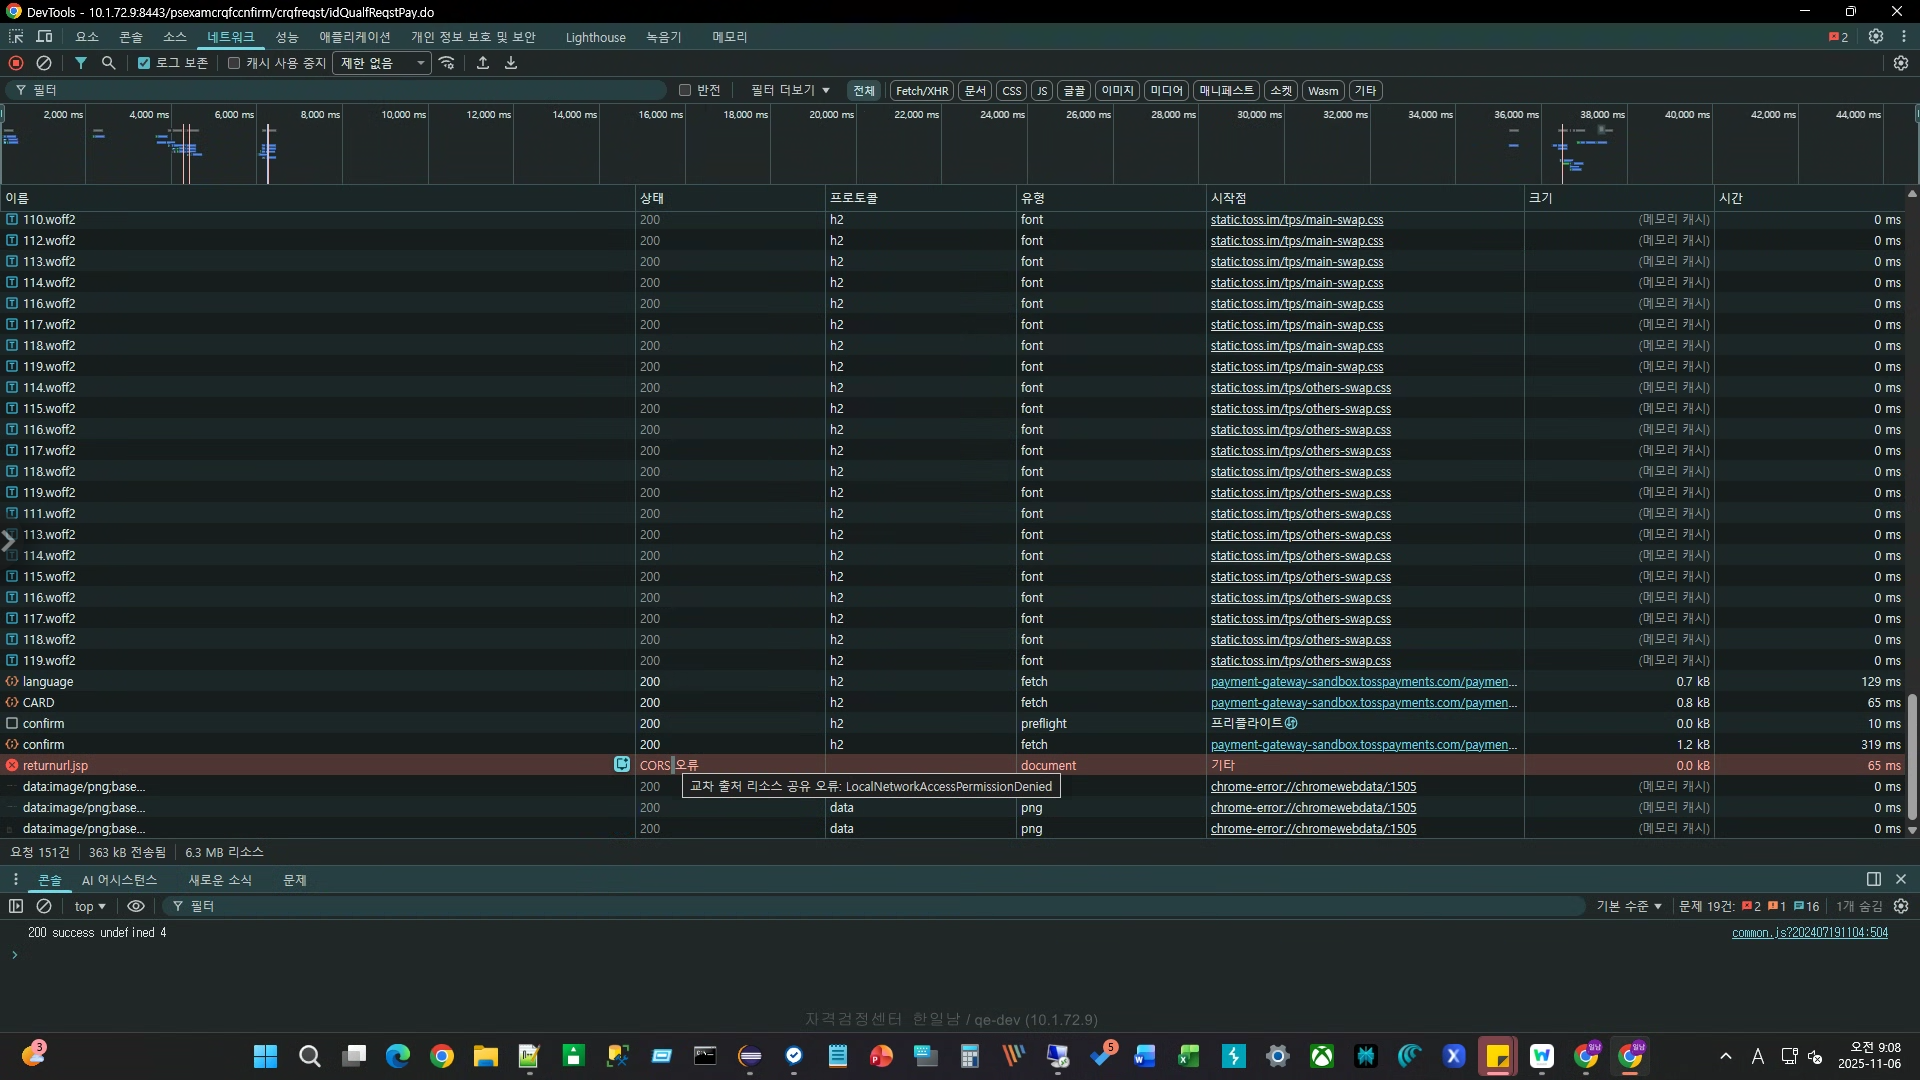The height and width of the screenshot is (1080, 1920).
Task: Open the 기본 수준 log level dropdown
Action: [1629, 906]
